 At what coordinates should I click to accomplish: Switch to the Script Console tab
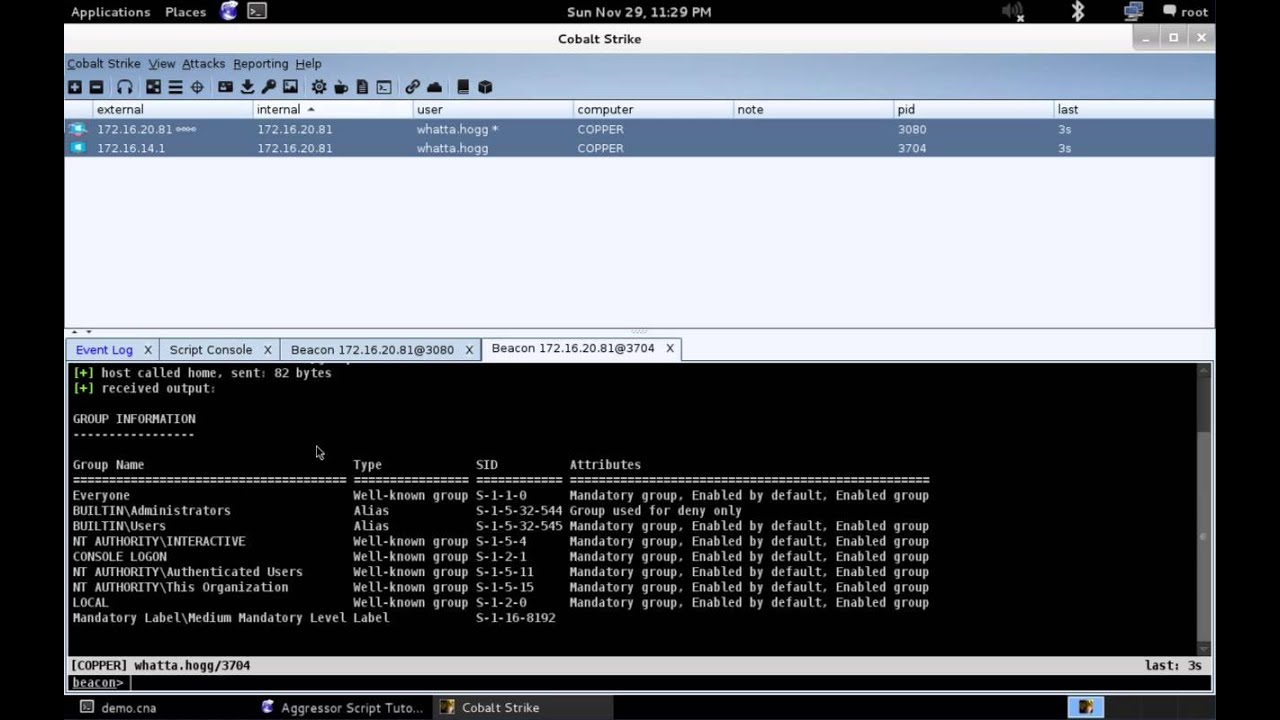[x=211, y=350]
